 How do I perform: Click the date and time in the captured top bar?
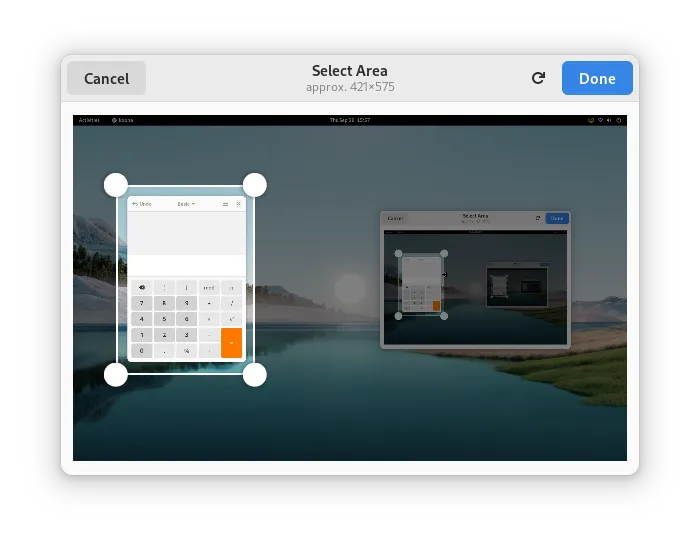350,120
